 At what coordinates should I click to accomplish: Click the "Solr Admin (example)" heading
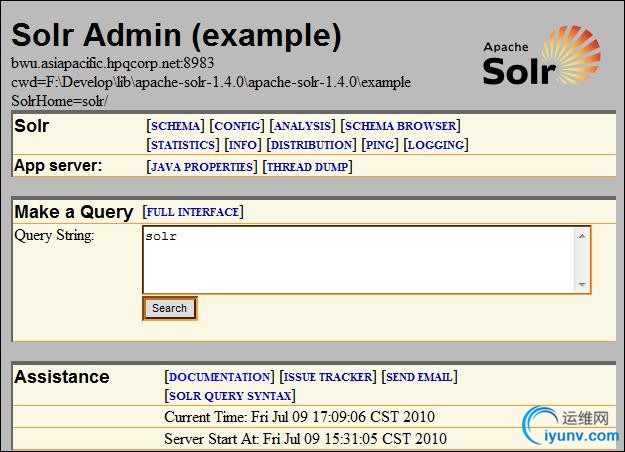pyautogui.click(x=177, y=35)
